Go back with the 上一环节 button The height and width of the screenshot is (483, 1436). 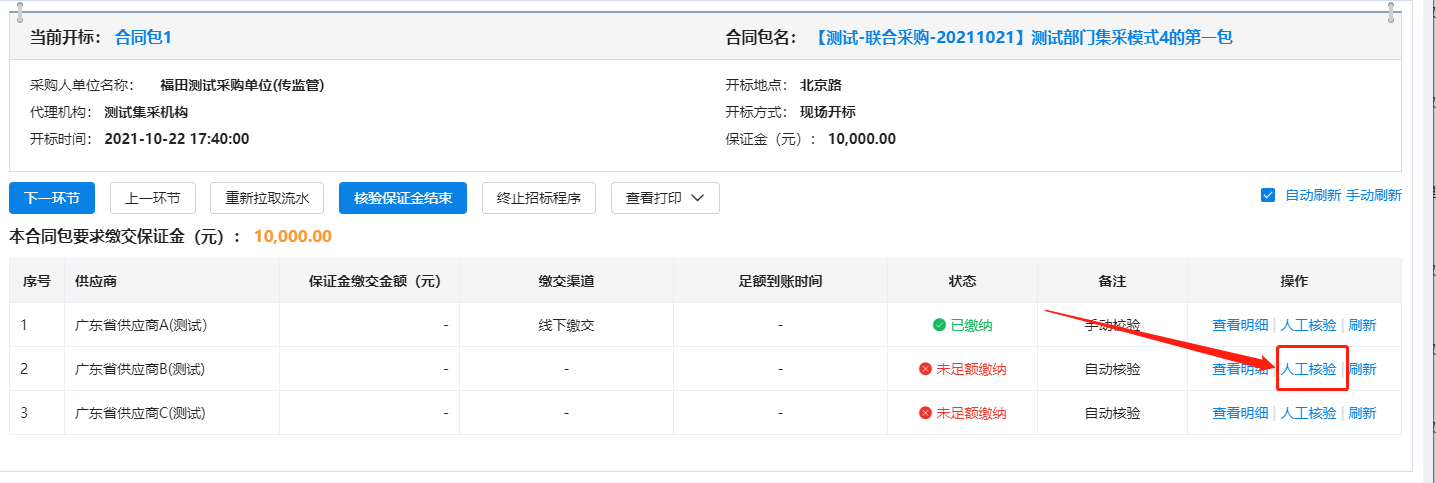pyautogui.click(x=152, y=198)
